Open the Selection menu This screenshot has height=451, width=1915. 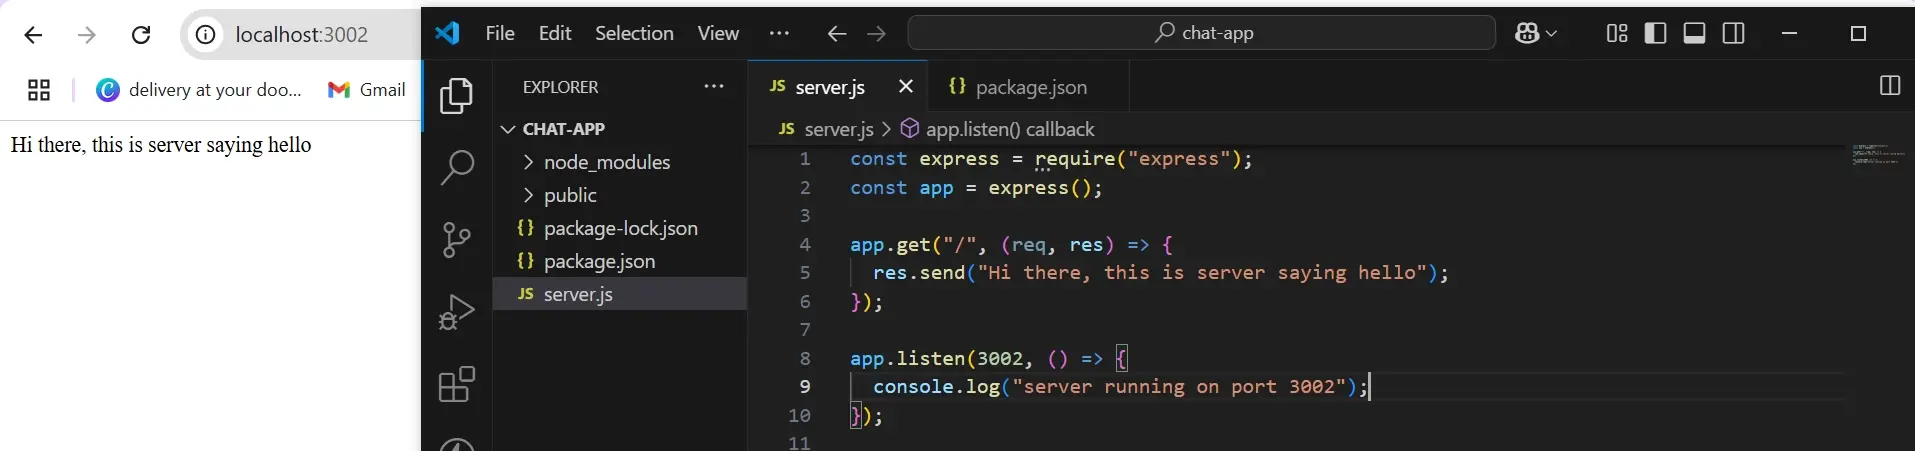pyautogui.click(x=634, y=33)
